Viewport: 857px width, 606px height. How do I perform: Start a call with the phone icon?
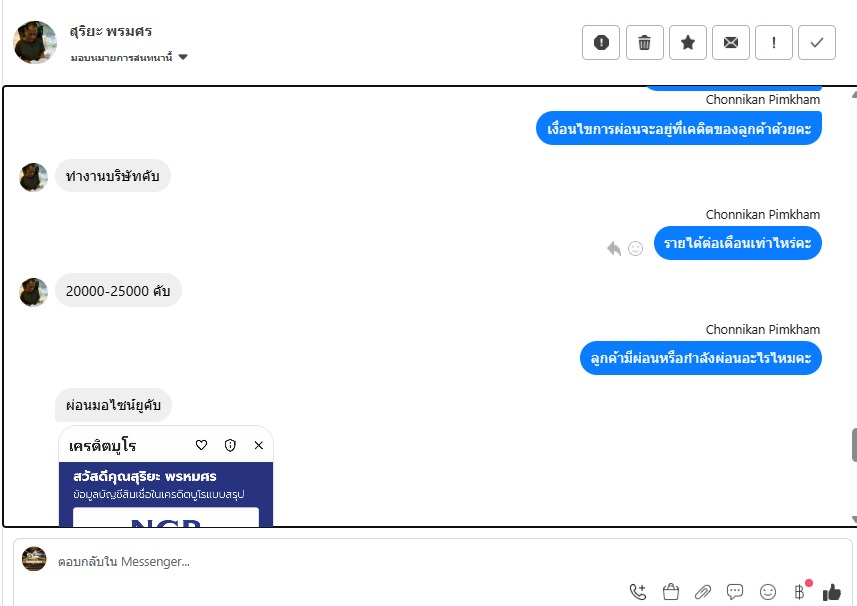(638, 592)
